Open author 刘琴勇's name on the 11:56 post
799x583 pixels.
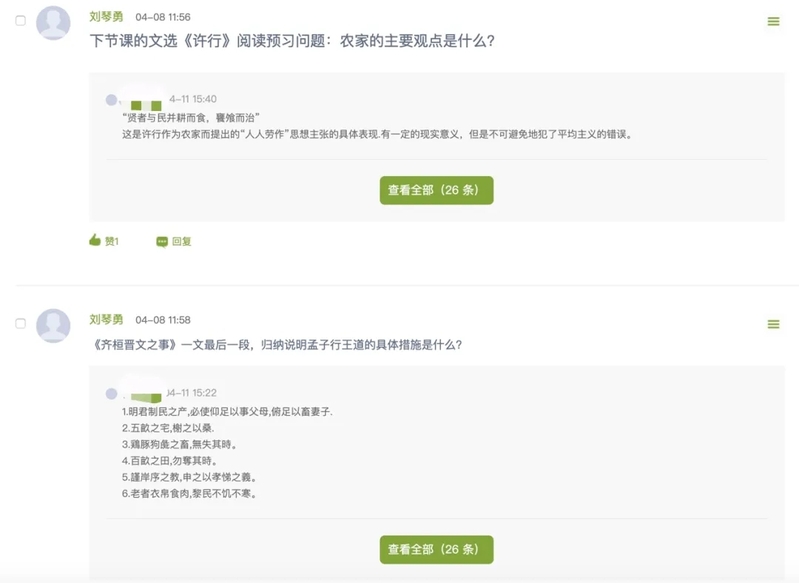tap(106, 17)
